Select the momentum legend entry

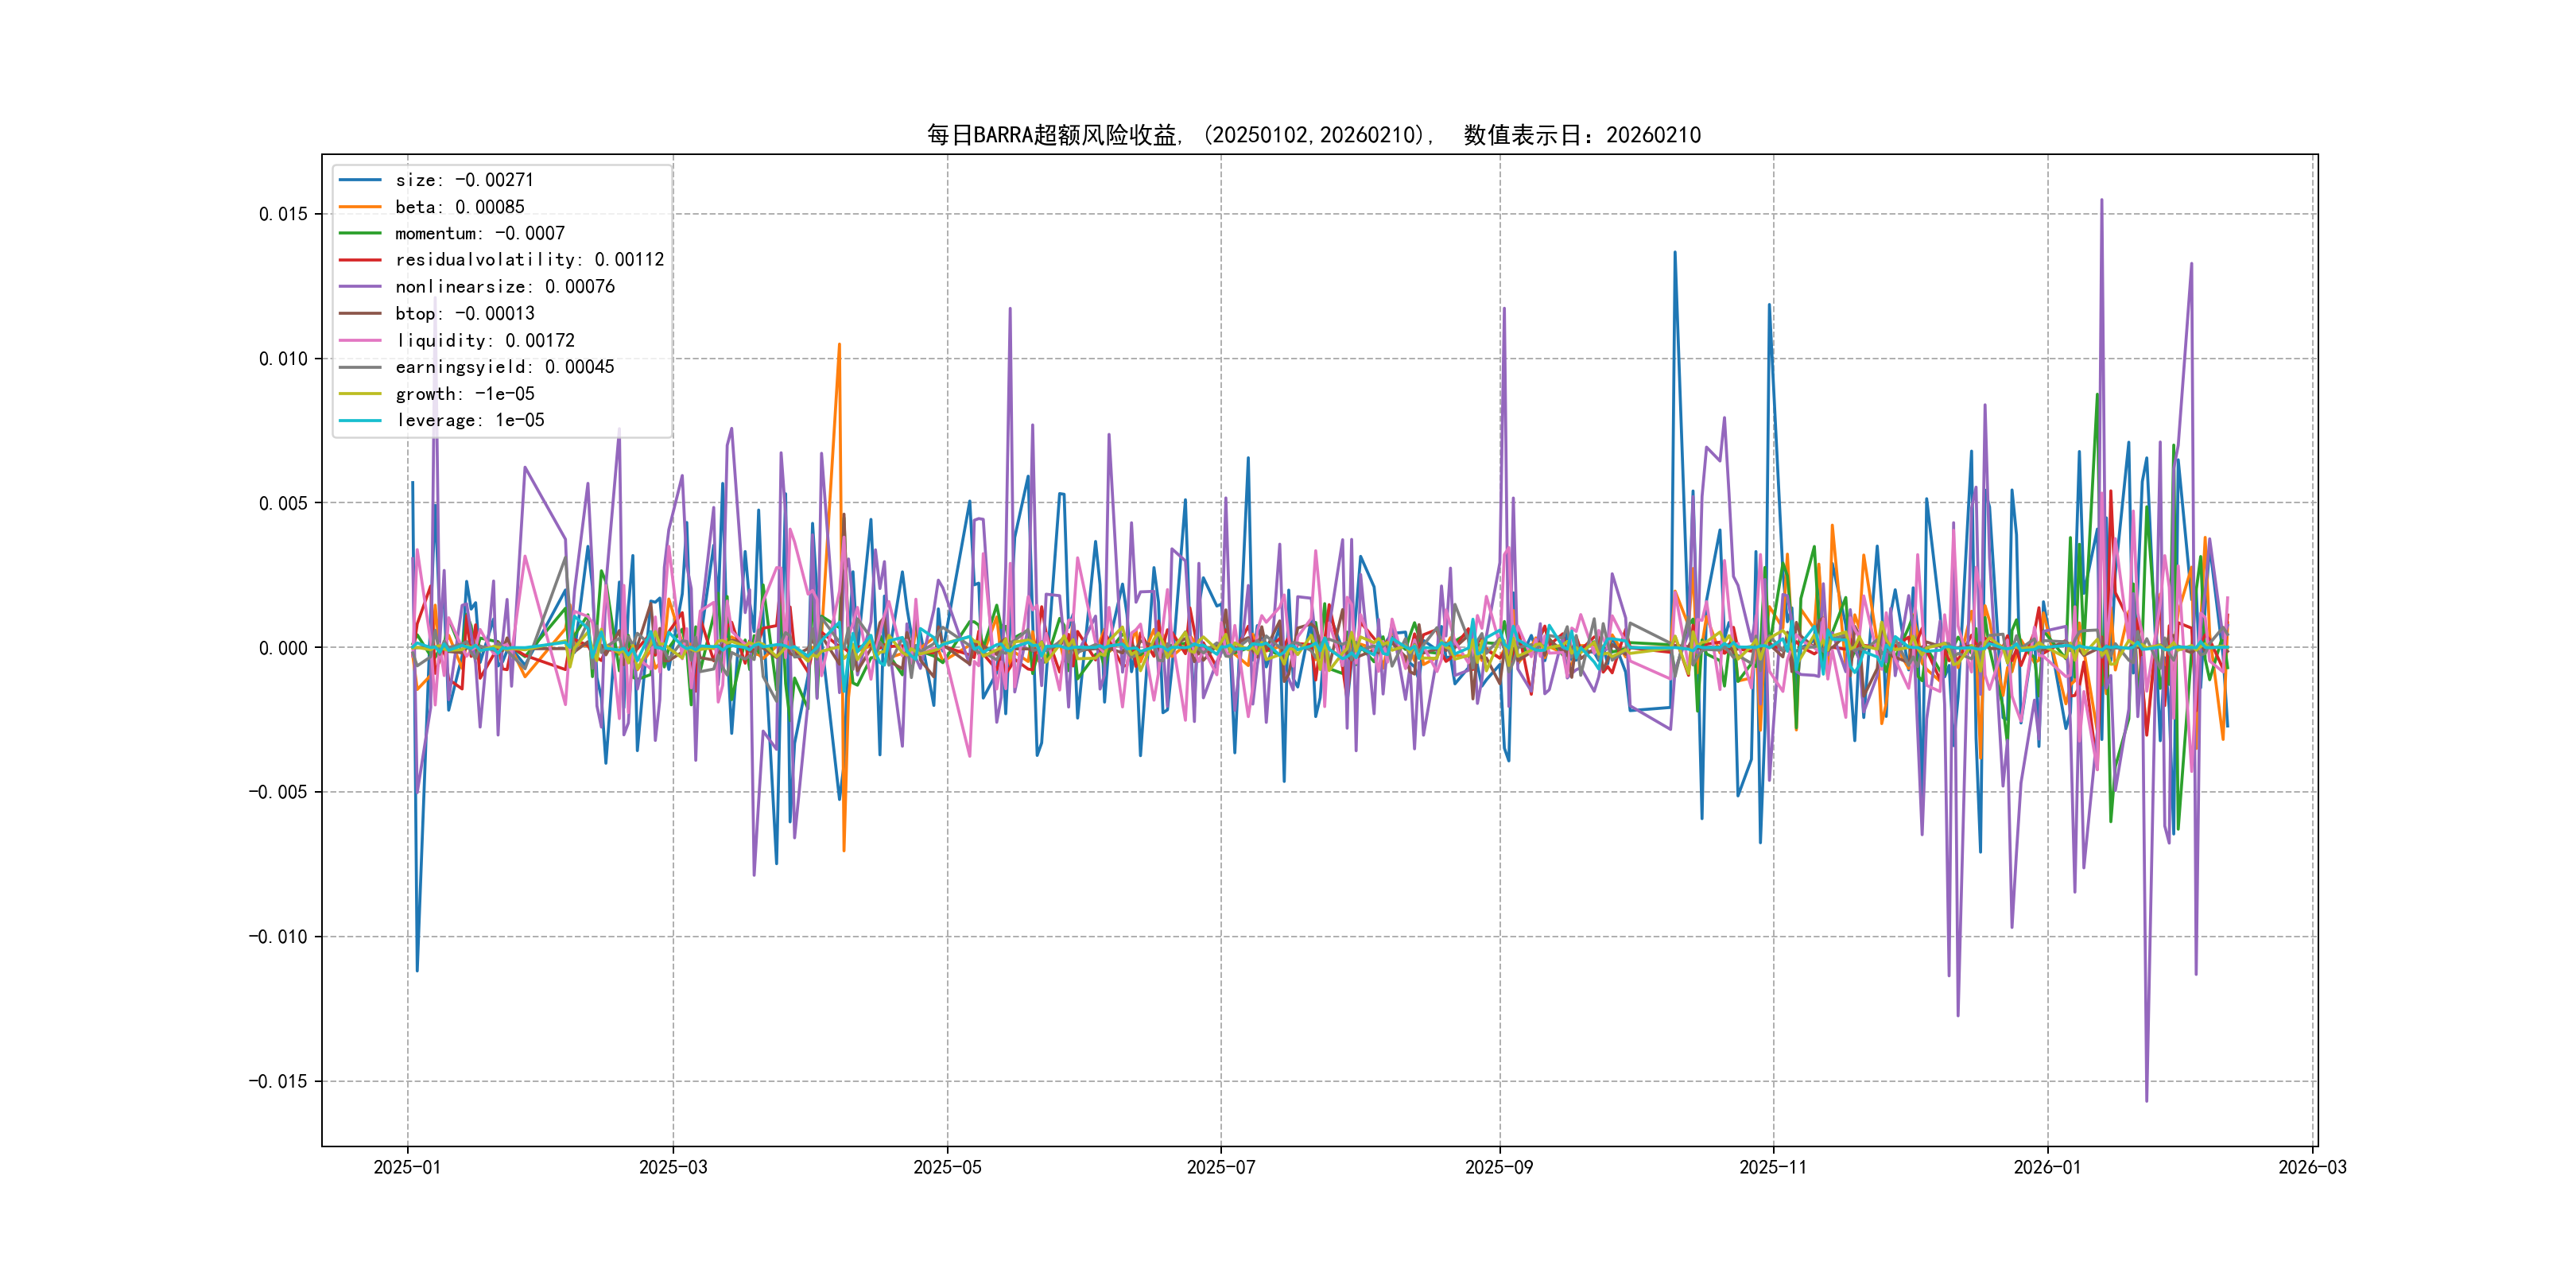(x=479, y=233)
